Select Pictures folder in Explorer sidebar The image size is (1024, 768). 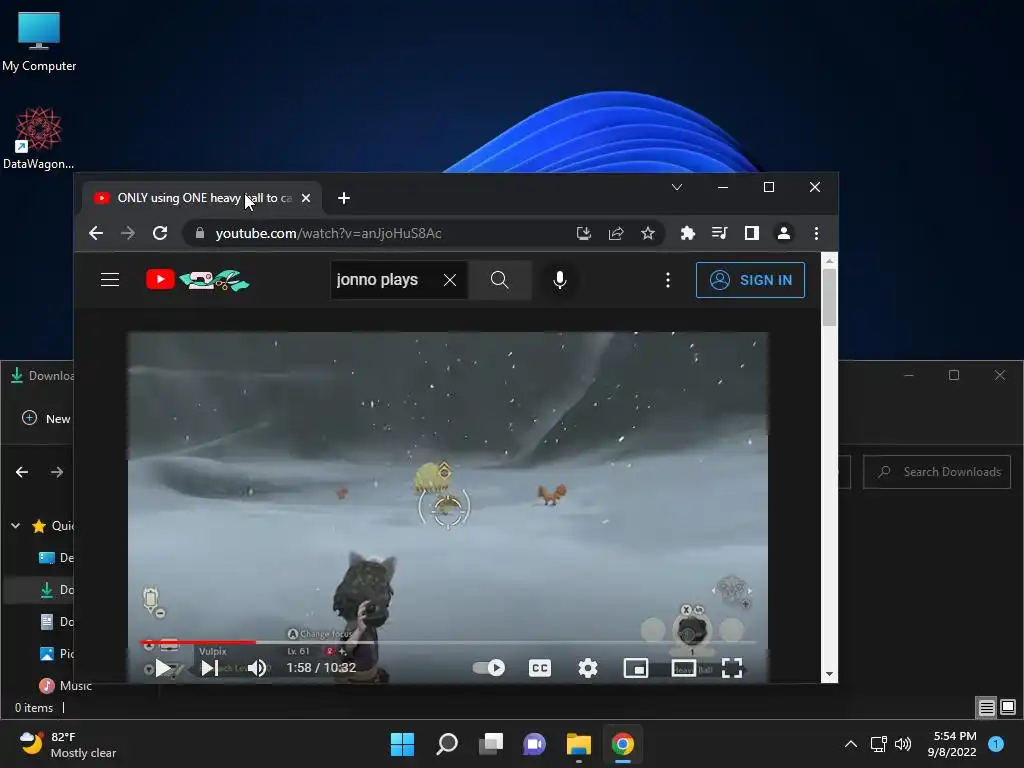coord(56,653)
